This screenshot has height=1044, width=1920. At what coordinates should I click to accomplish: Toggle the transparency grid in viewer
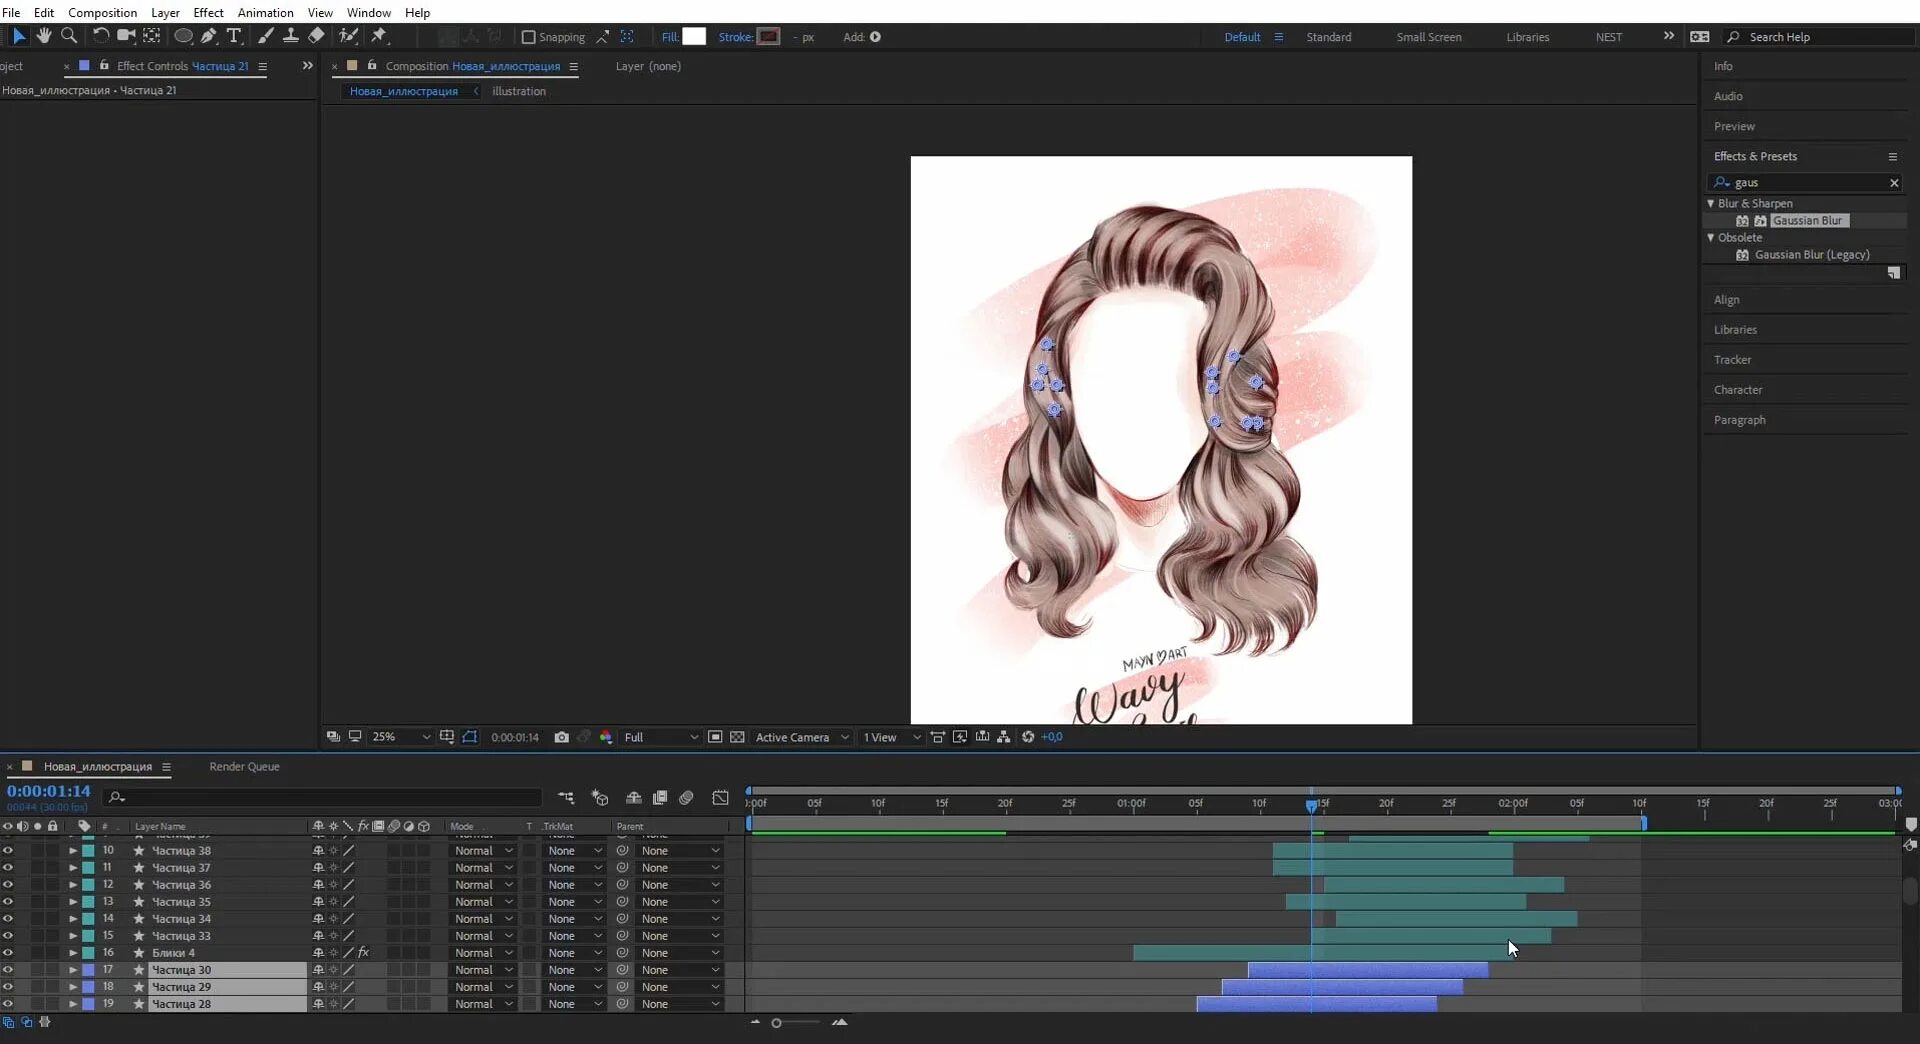[x=737, y=737]
